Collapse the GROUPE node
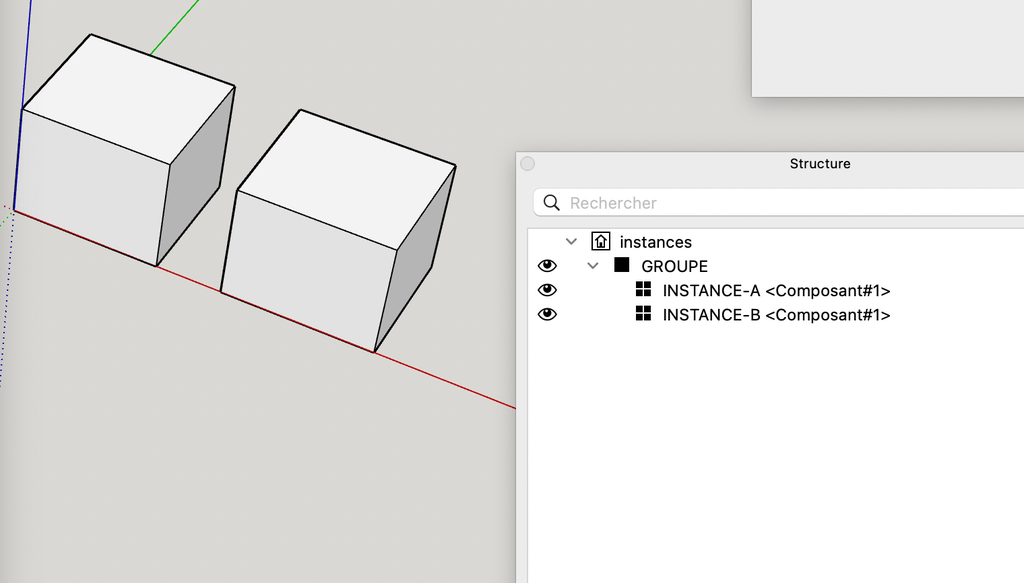1024x583 pixels. 593,266
